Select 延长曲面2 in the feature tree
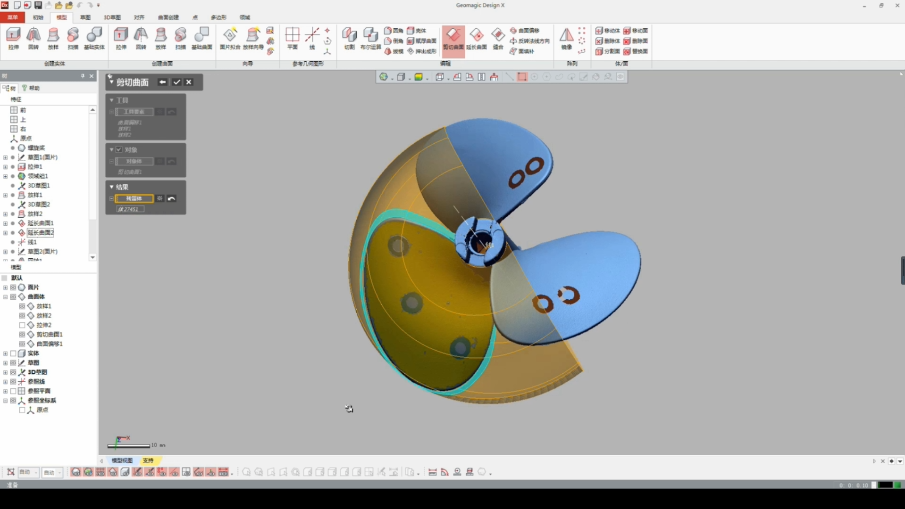 (x=41, y=232)
